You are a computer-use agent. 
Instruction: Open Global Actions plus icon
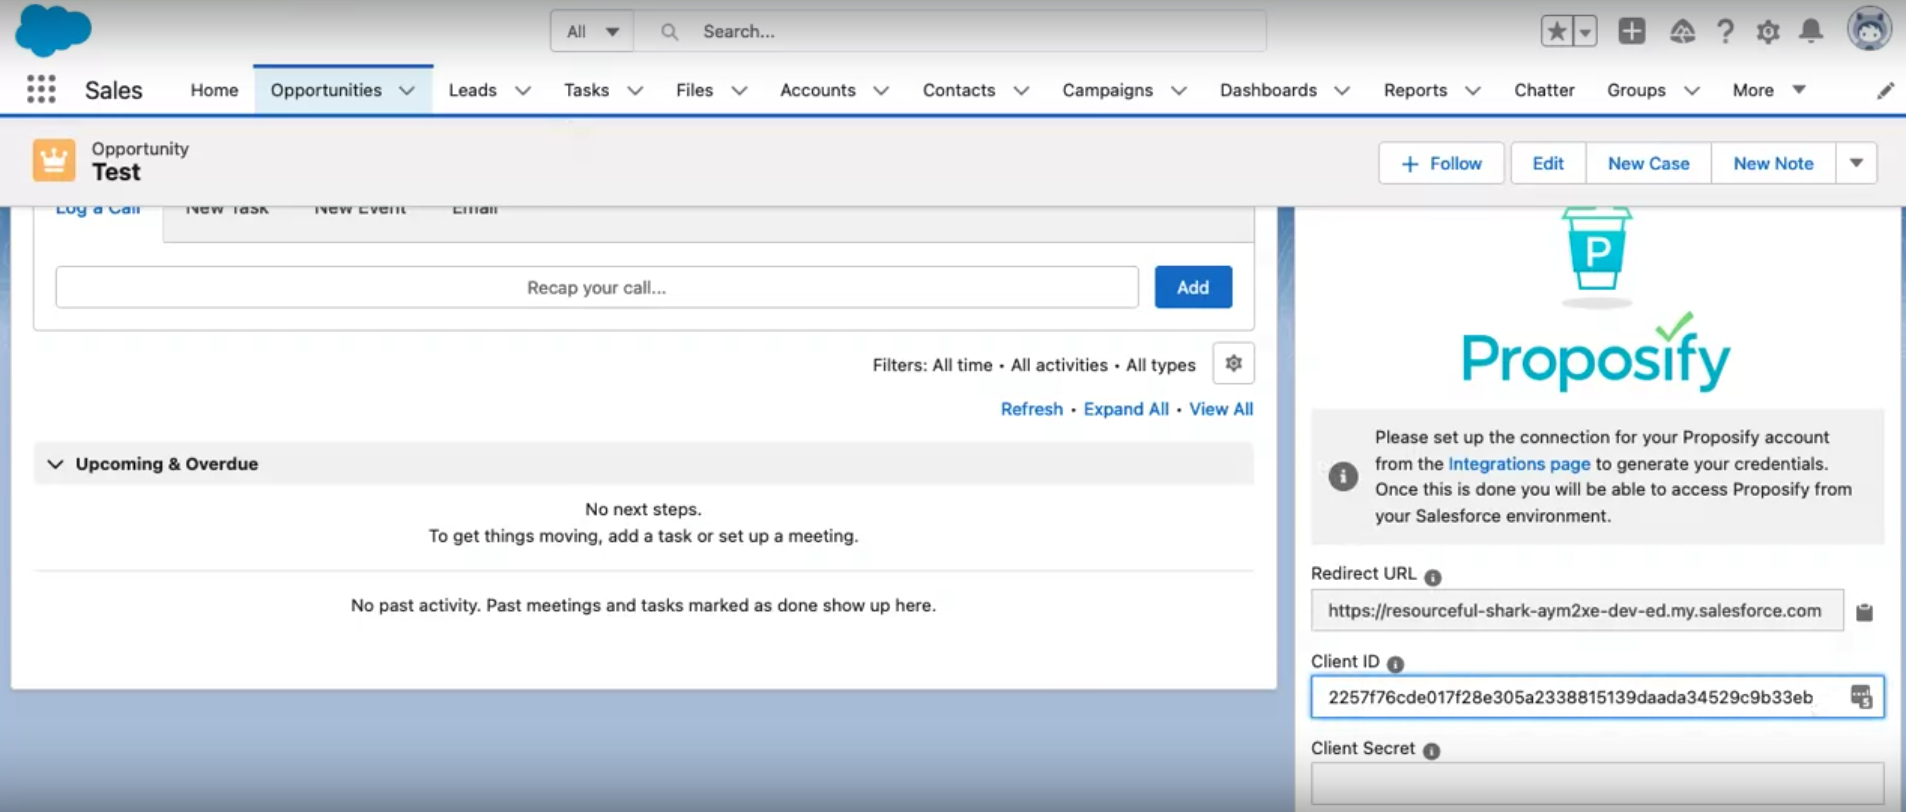1632,31
